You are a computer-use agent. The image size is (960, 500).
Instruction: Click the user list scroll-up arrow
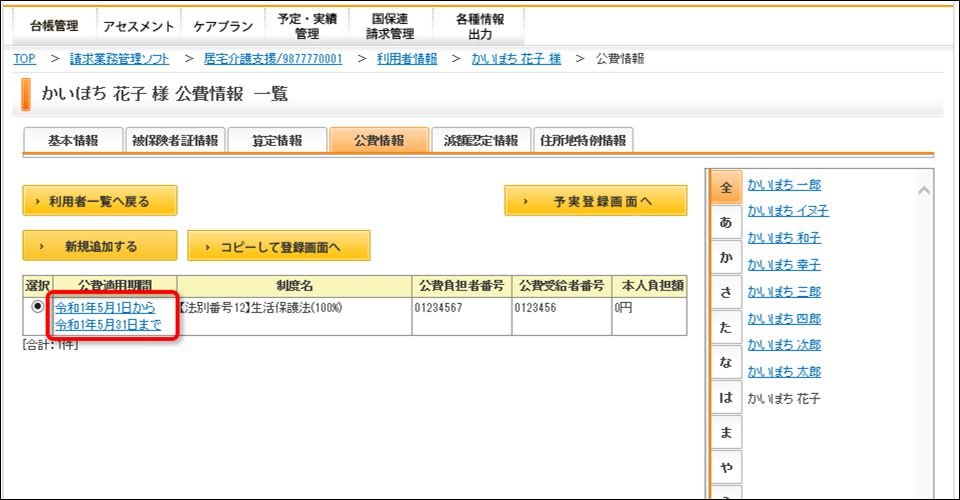[x=924, y=190]
